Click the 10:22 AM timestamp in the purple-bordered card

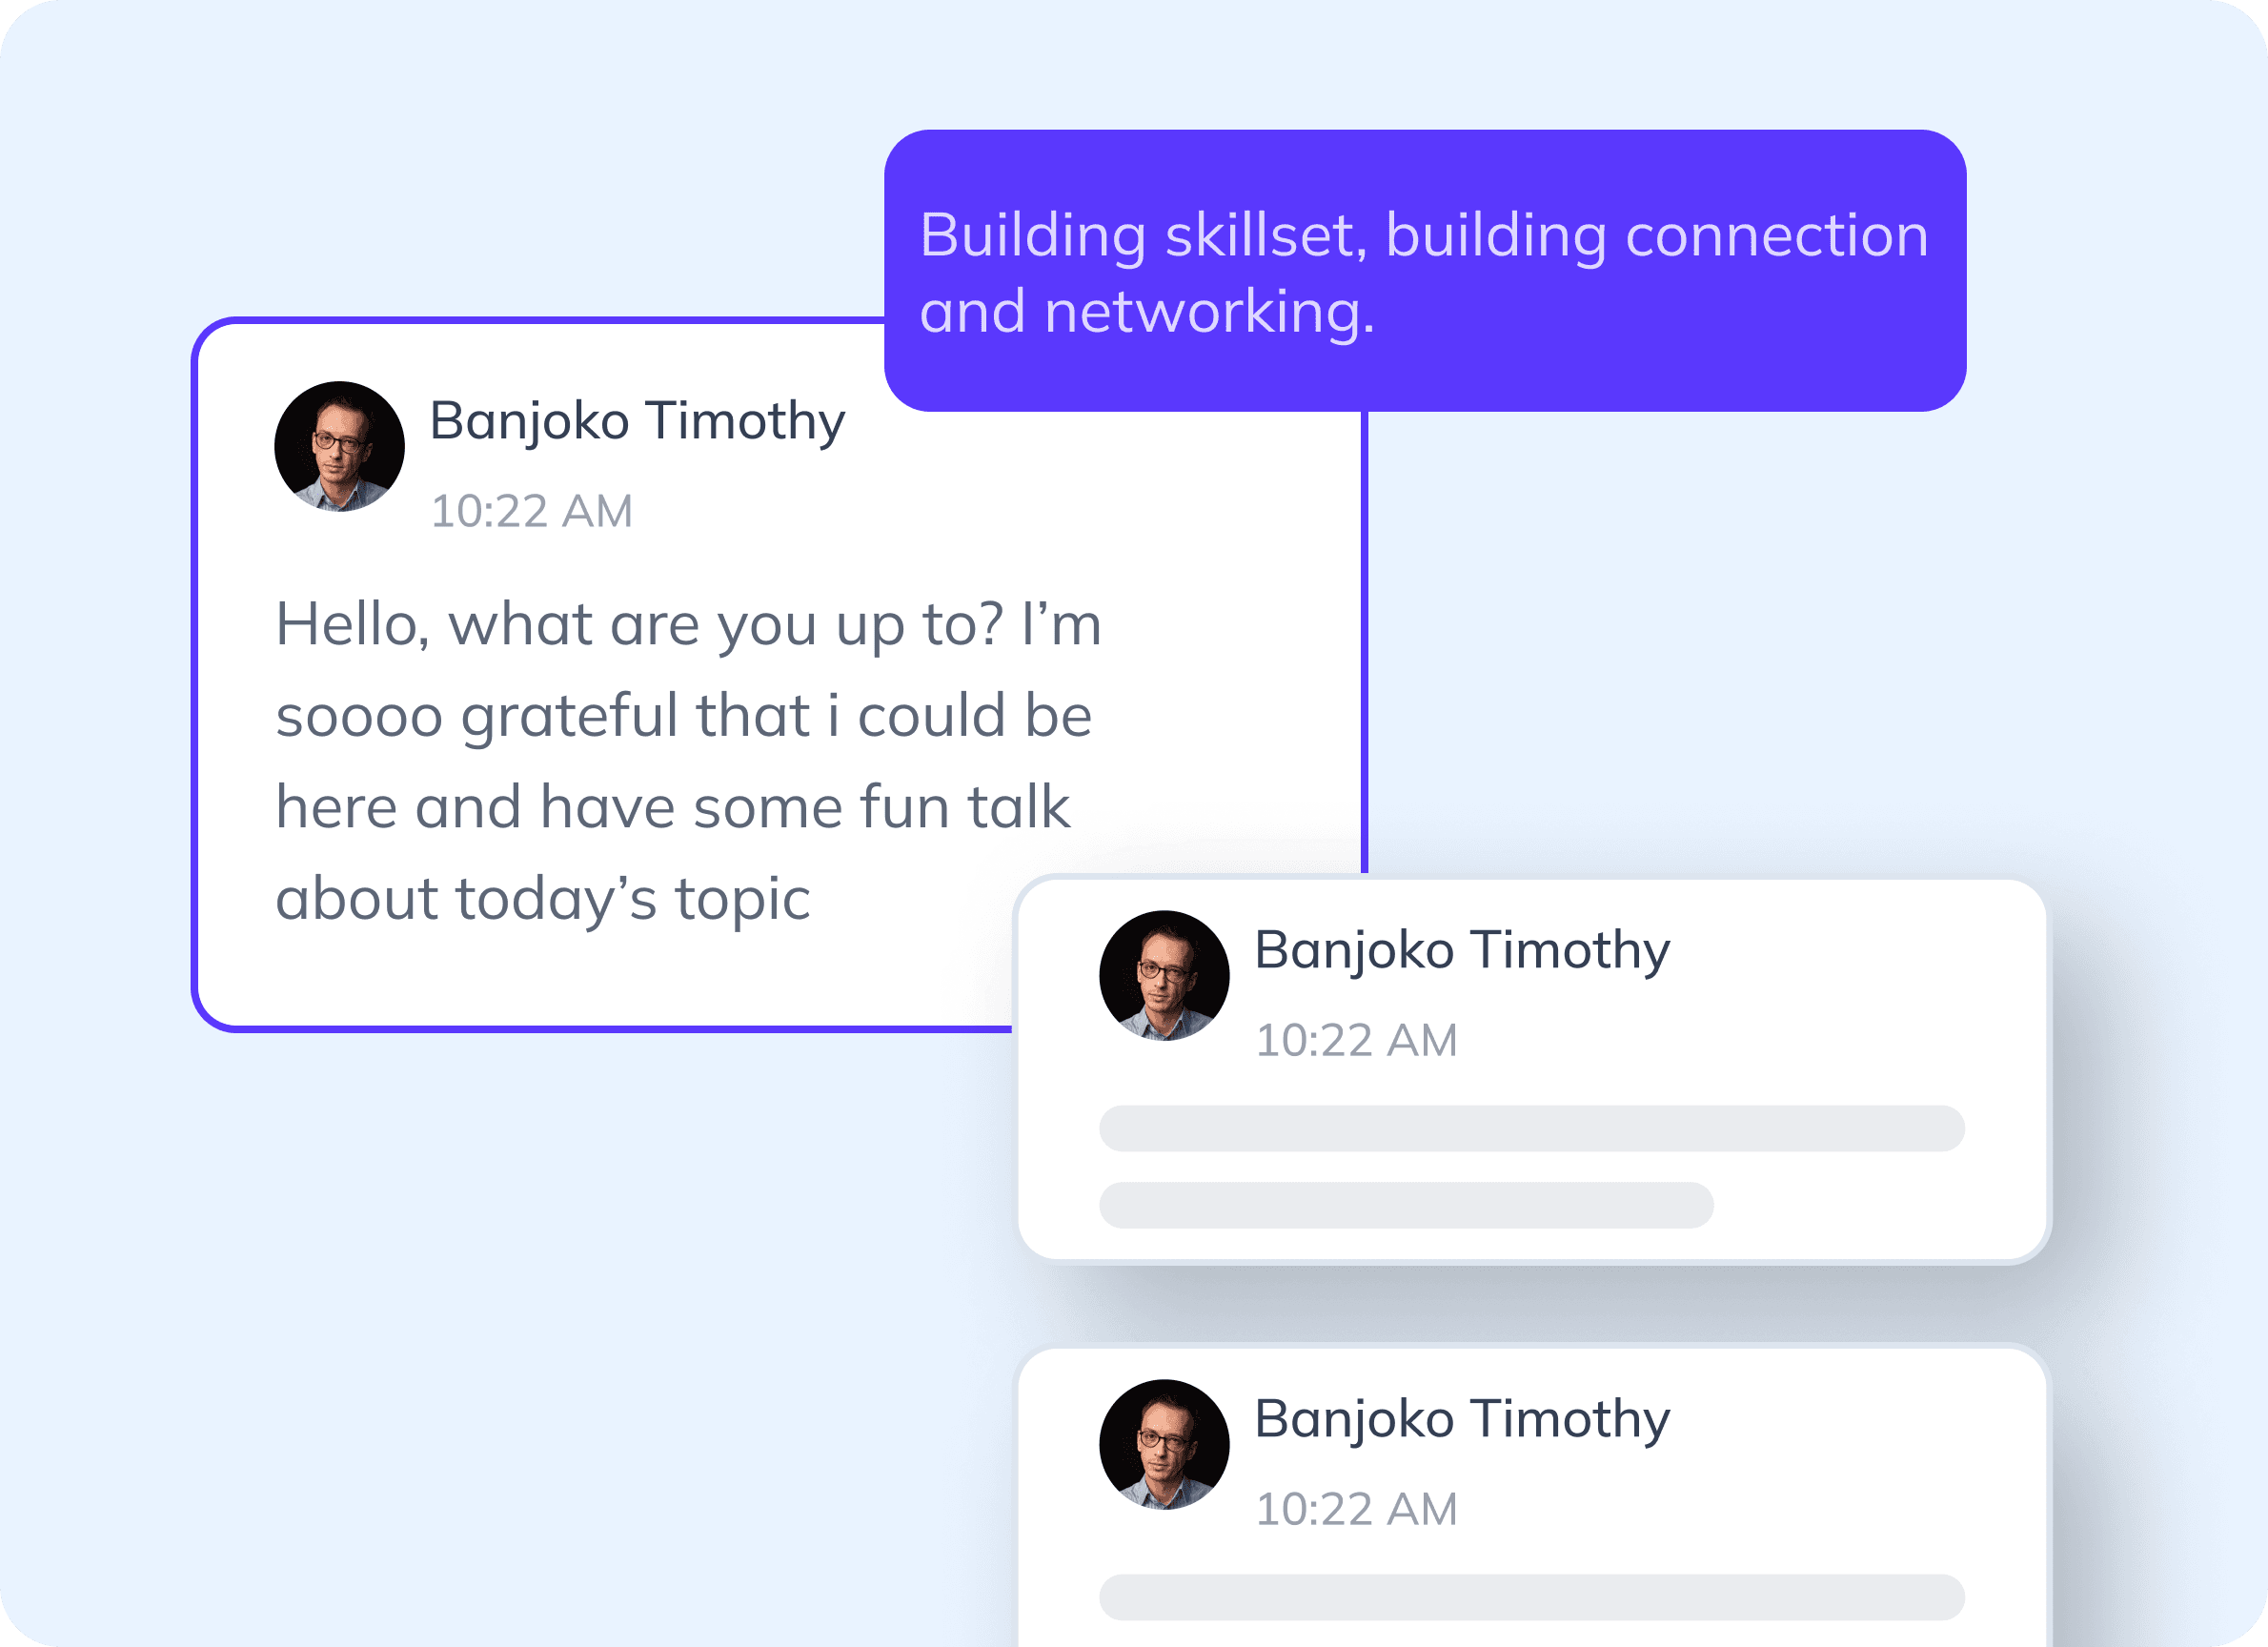531,511
